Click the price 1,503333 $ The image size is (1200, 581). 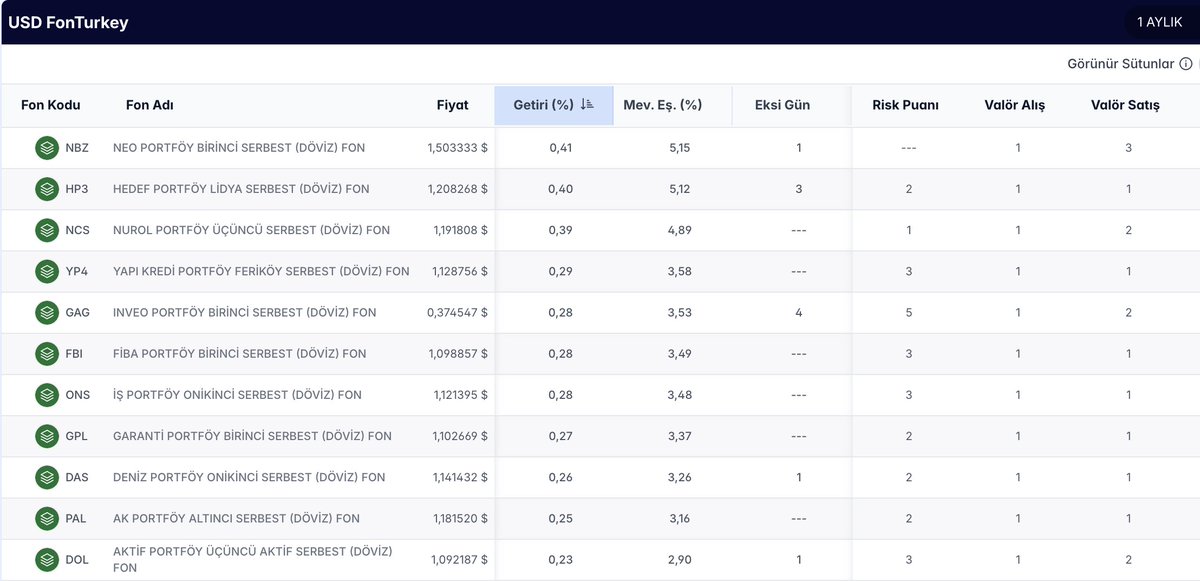[x=458, y=148]
